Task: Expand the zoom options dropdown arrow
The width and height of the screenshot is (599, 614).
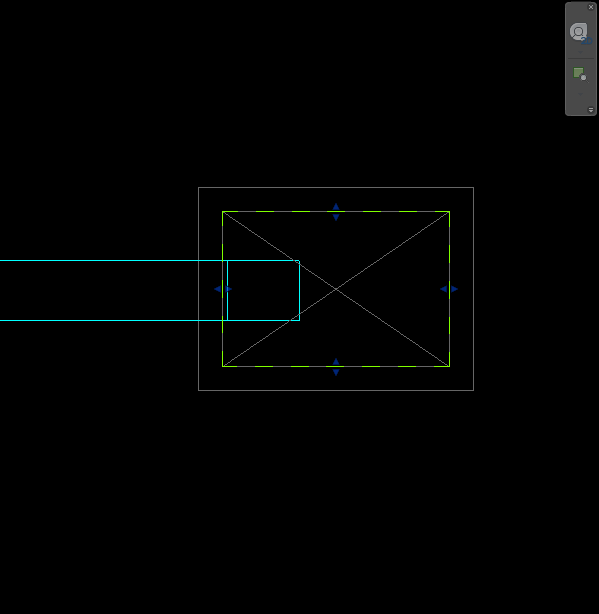Action: pyautogui.click(x=580, y=94)
